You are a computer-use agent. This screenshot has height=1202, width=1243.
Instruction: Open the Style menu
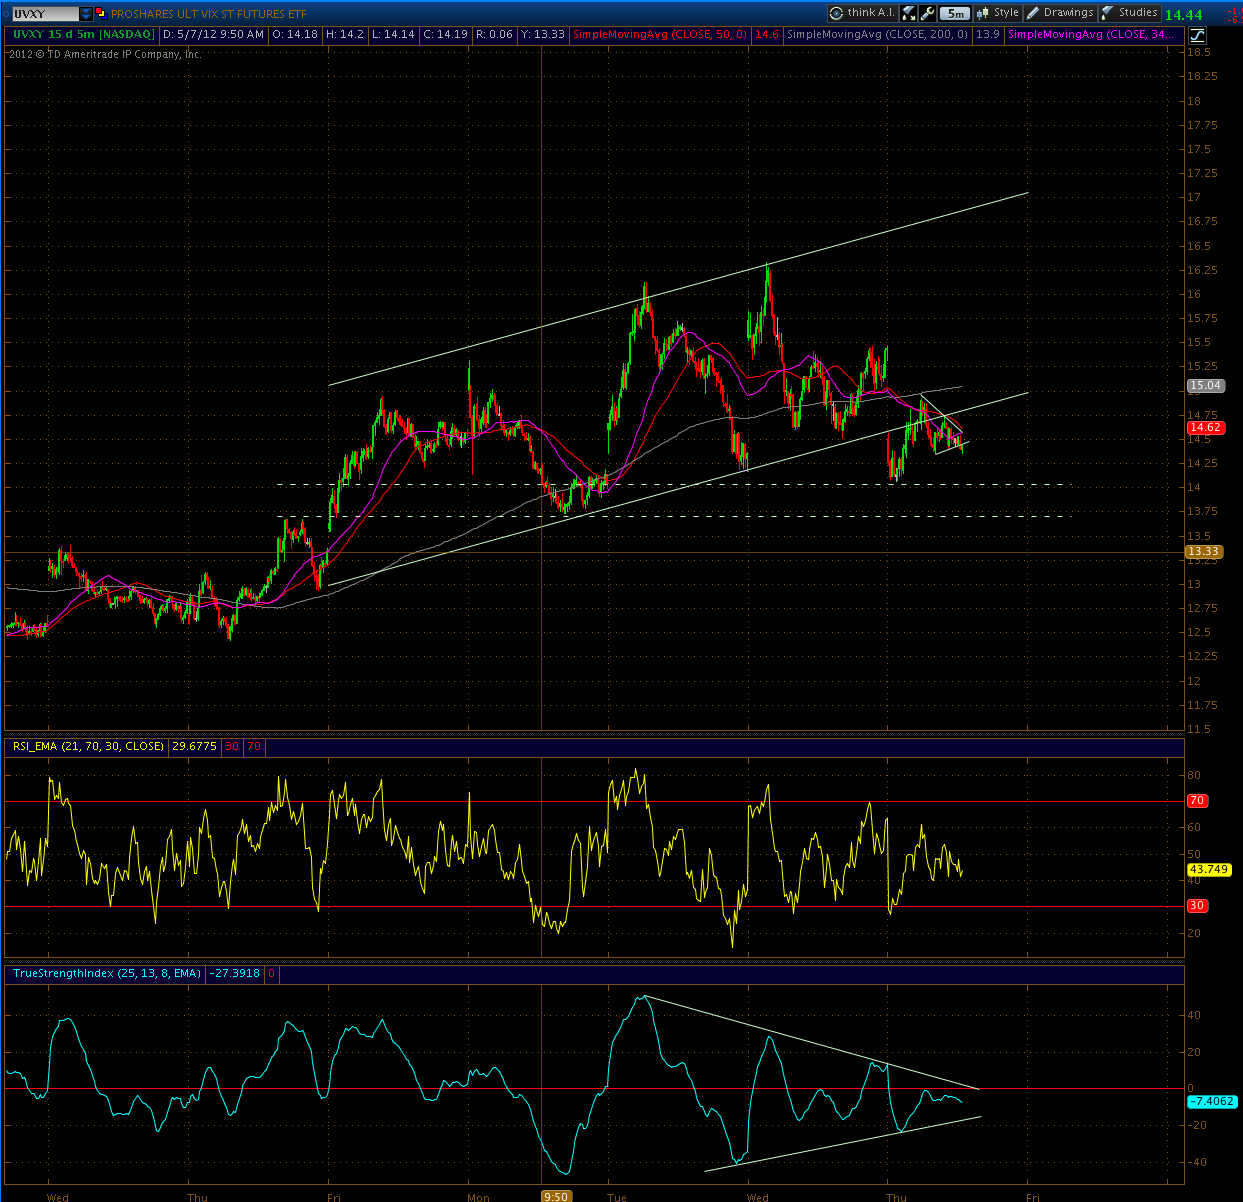tap(997, 13)
